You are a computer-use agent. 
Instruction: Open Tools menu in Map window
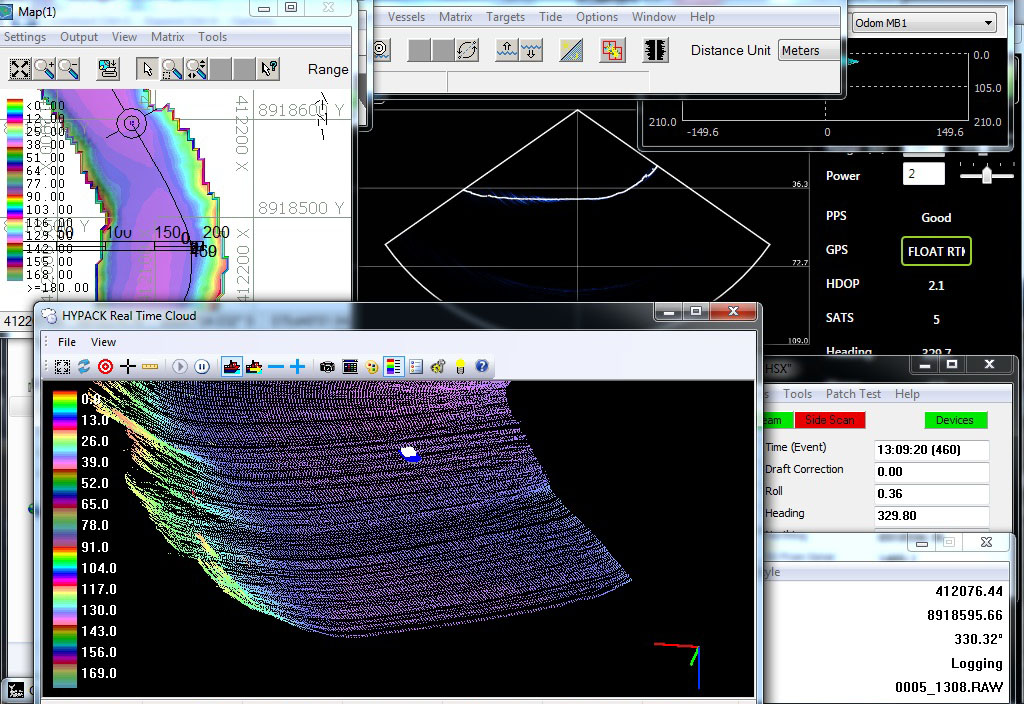click(x=213, y=37)
